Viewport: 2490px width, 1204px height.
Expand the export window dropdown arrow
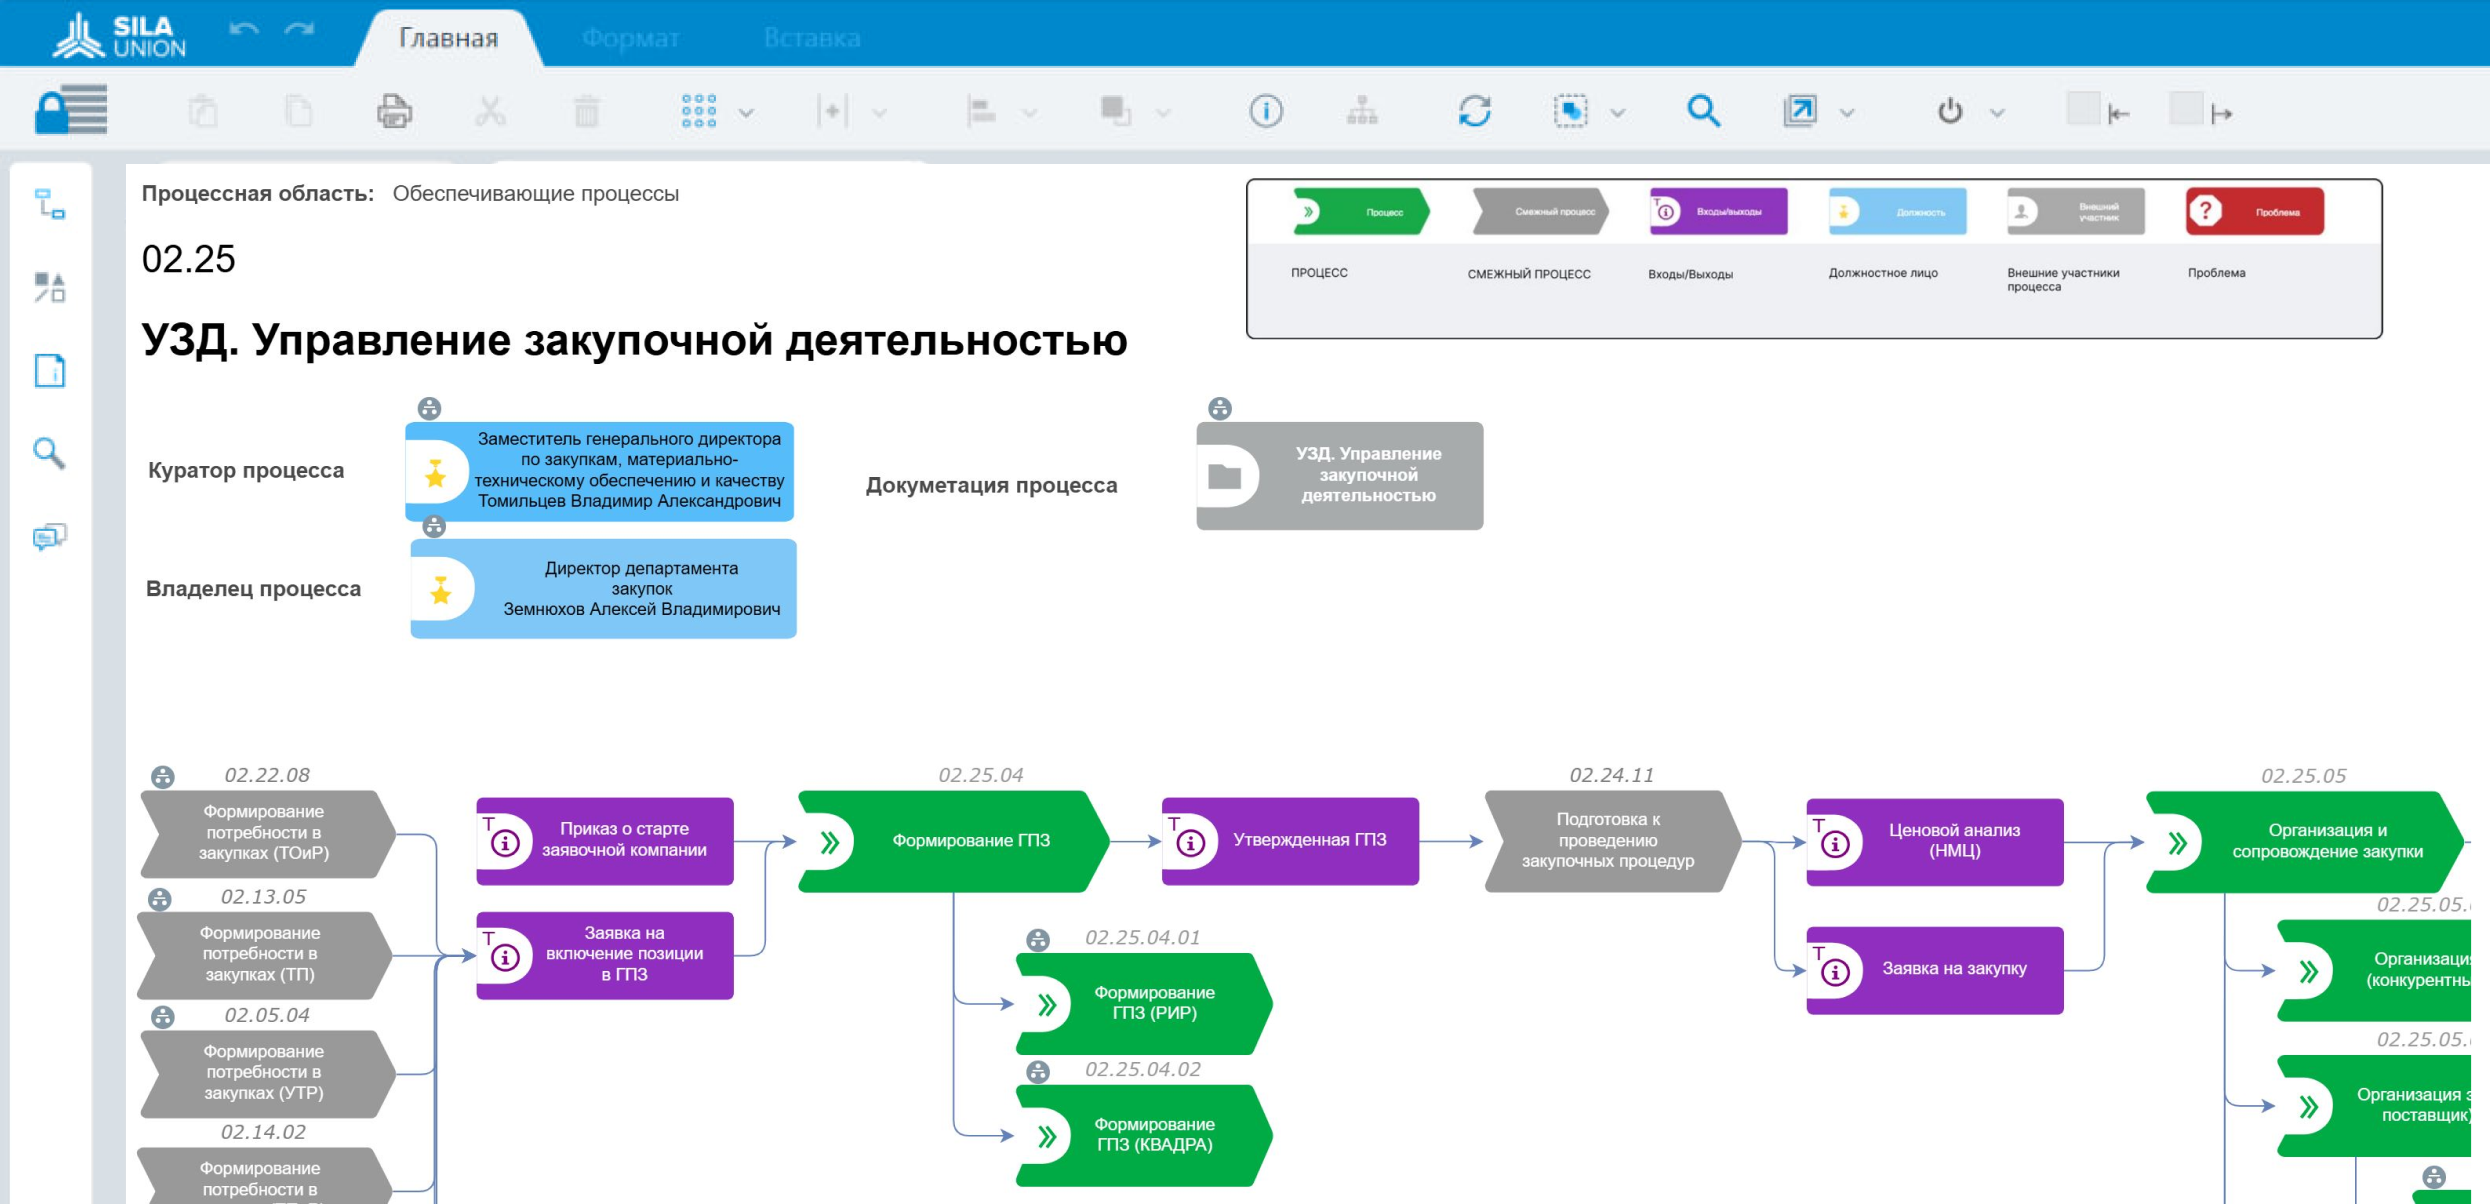(1847, 113)
